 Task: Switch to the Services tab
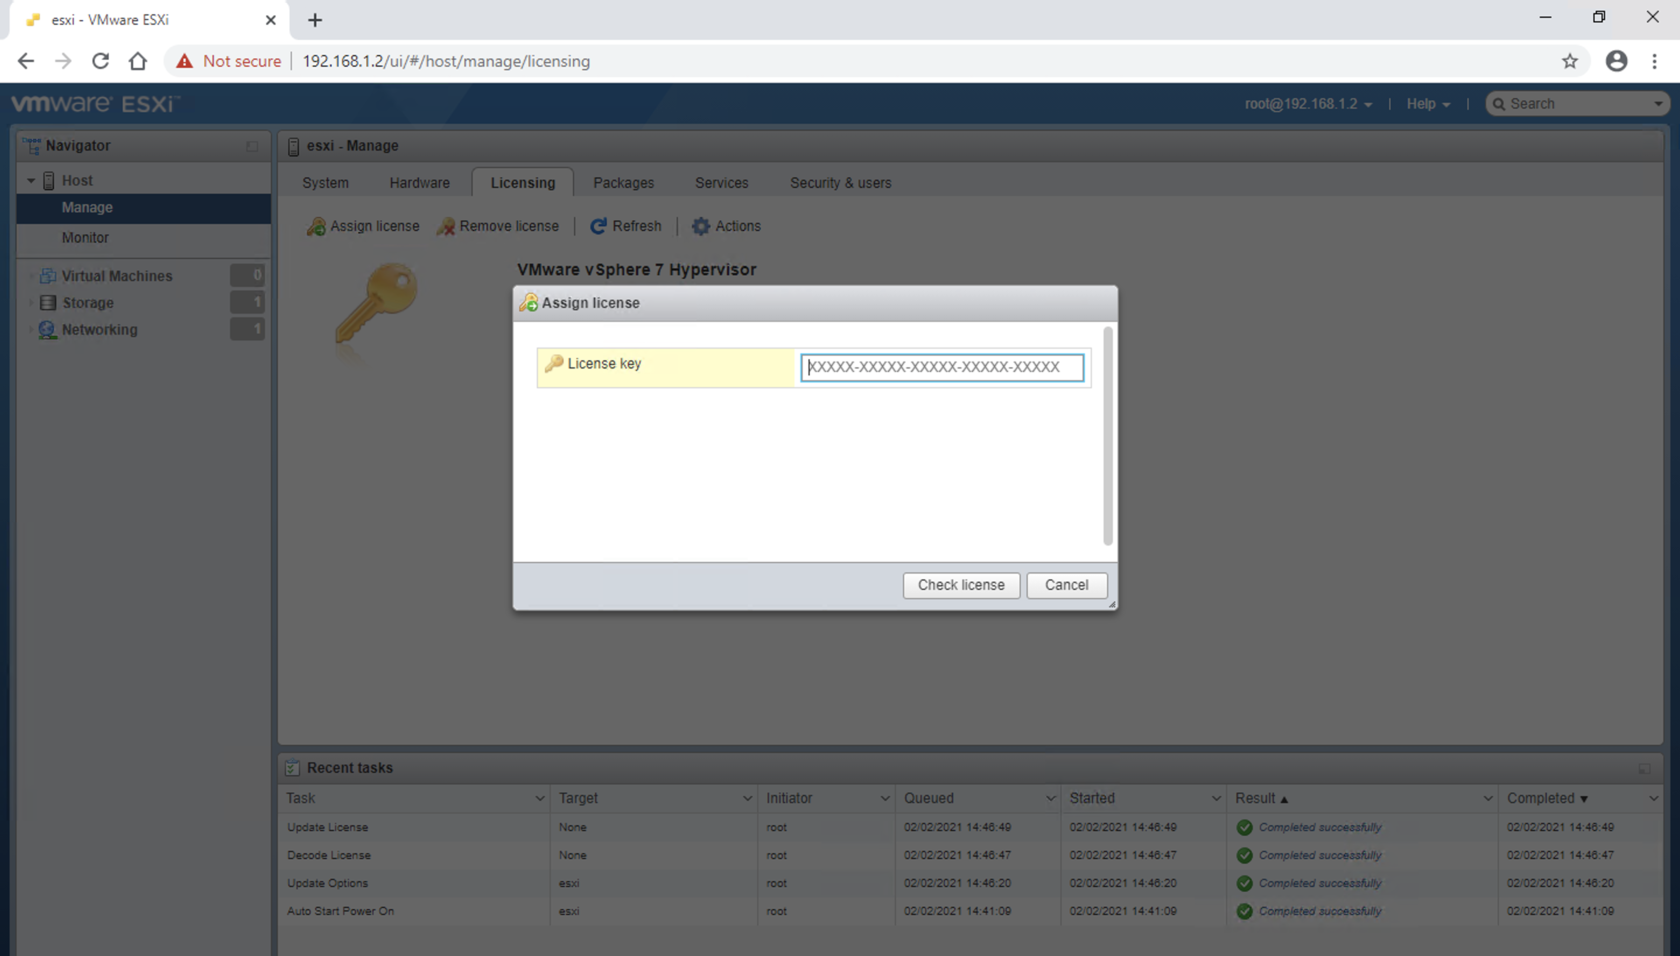point(721,183)
